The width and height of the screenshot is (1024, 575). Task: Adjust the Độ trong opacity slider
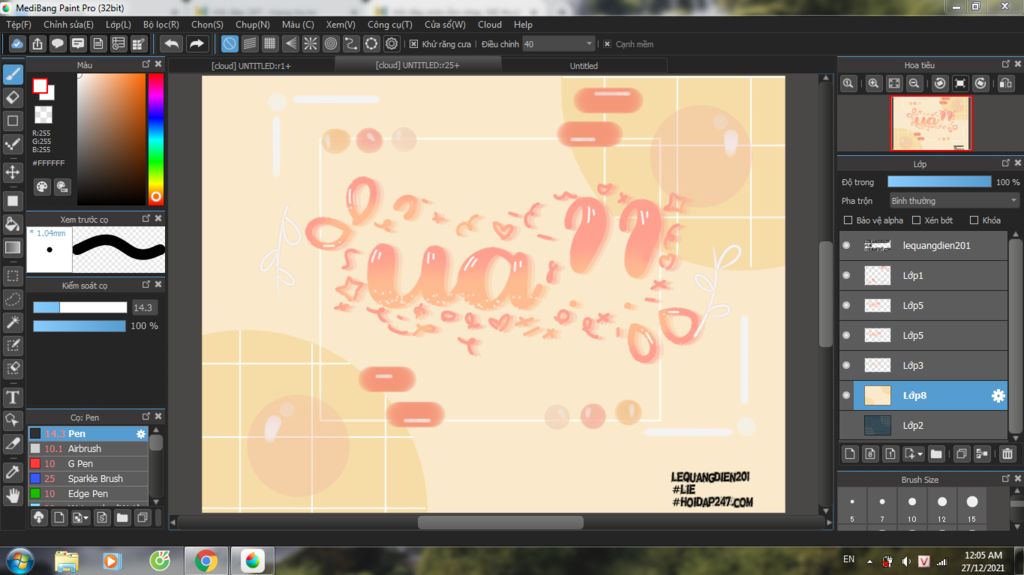[x=939, y=182]
